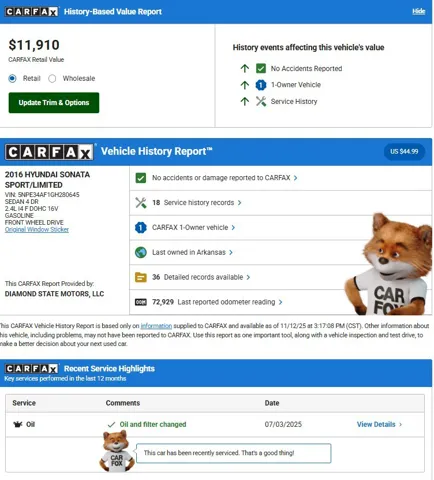
Task: Expand the Last reported odometer reading chevron
Action: [280, 302]
